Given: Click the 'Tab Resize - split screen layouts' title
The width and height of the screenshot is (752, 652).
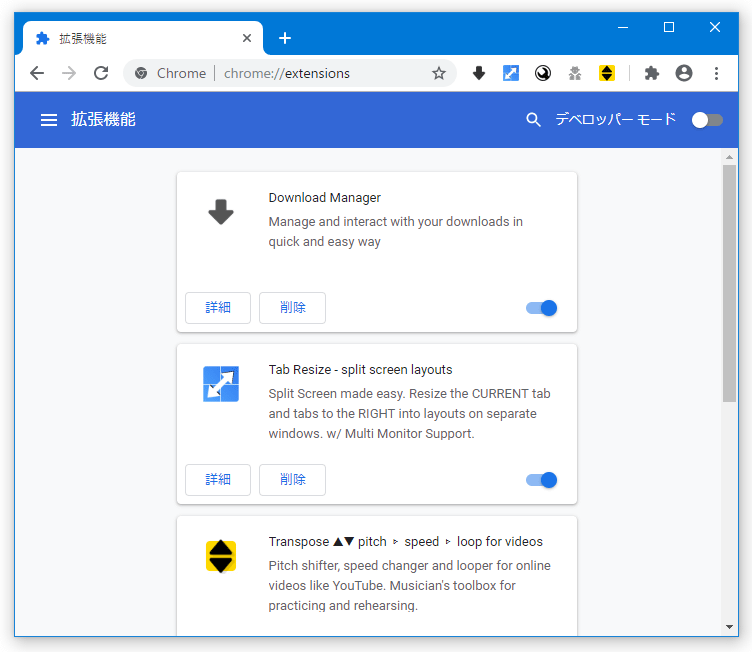Looking at the screenshot, I should click(x=361, y=369).
